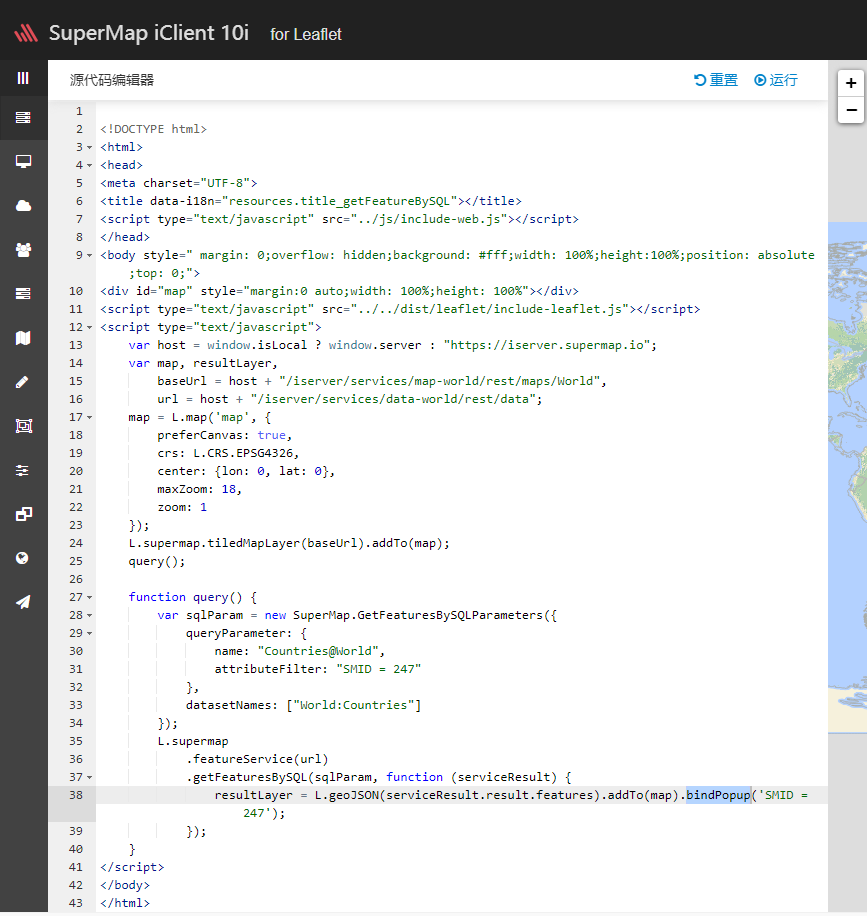Collapse the fold arrow at line 37
867x916 pixels.
coord(89,777)
